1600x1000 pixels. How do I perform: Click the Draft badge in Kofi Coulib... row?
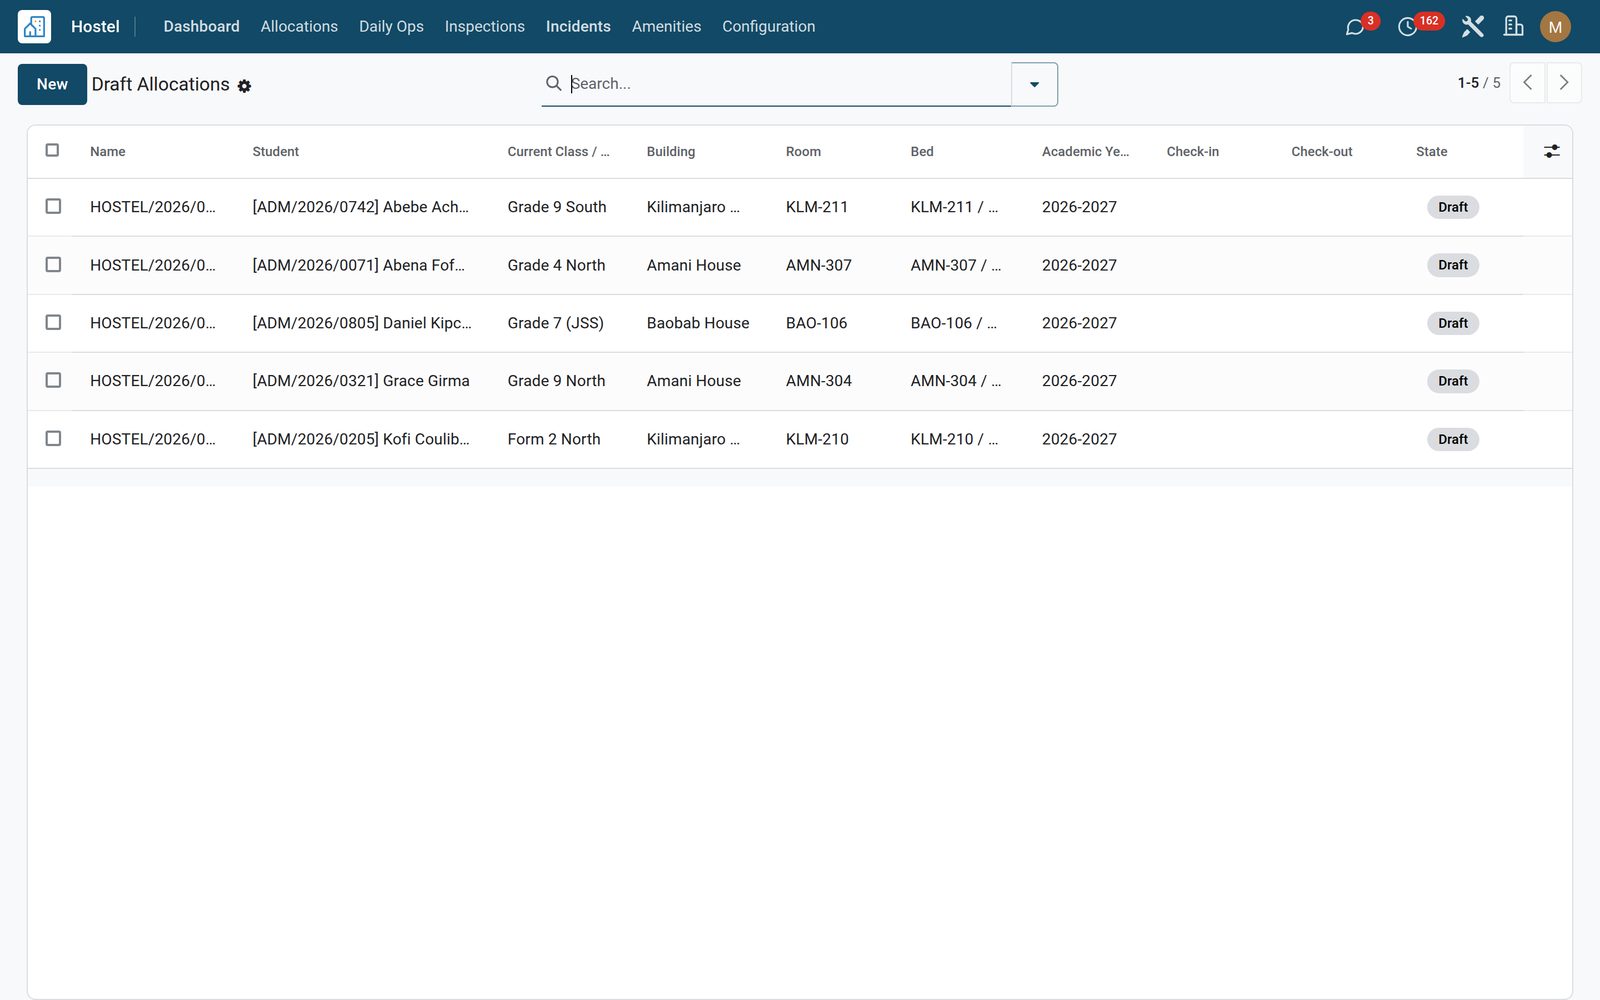coord(1452,439)
